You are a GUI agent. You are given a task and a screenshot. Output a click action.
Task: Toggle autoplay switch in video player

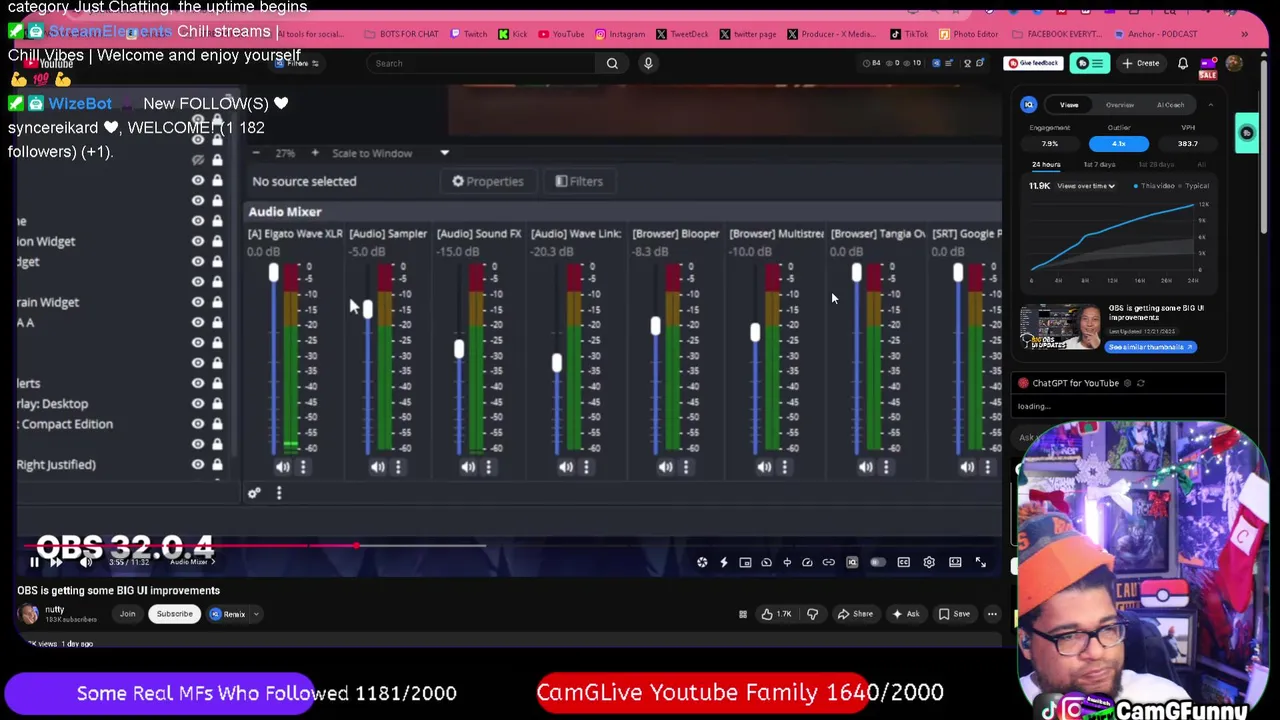877,563
